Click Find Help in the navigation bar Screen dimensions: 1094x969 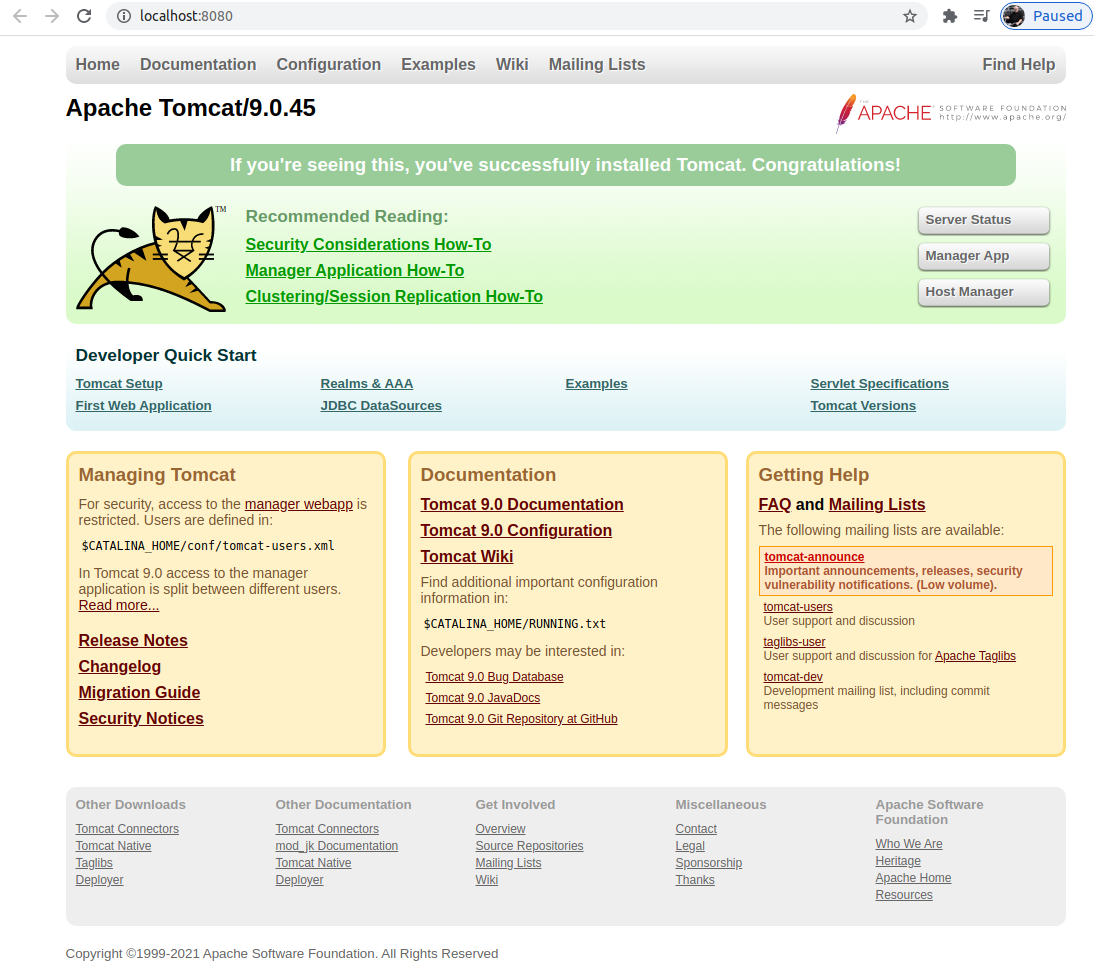[x=1019, y=64]
